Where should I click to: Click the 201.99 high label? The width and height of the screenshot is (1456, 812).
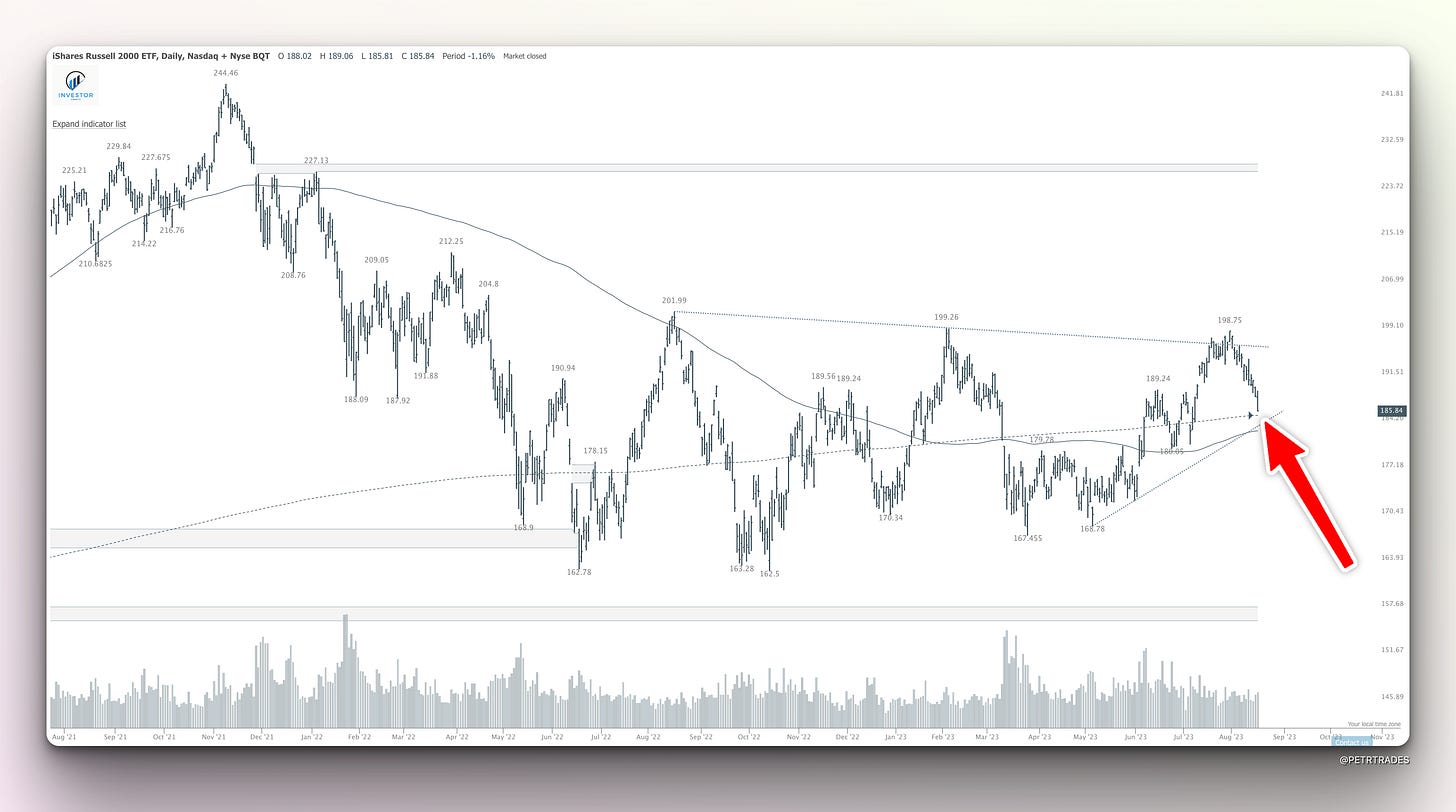[674, 300]
